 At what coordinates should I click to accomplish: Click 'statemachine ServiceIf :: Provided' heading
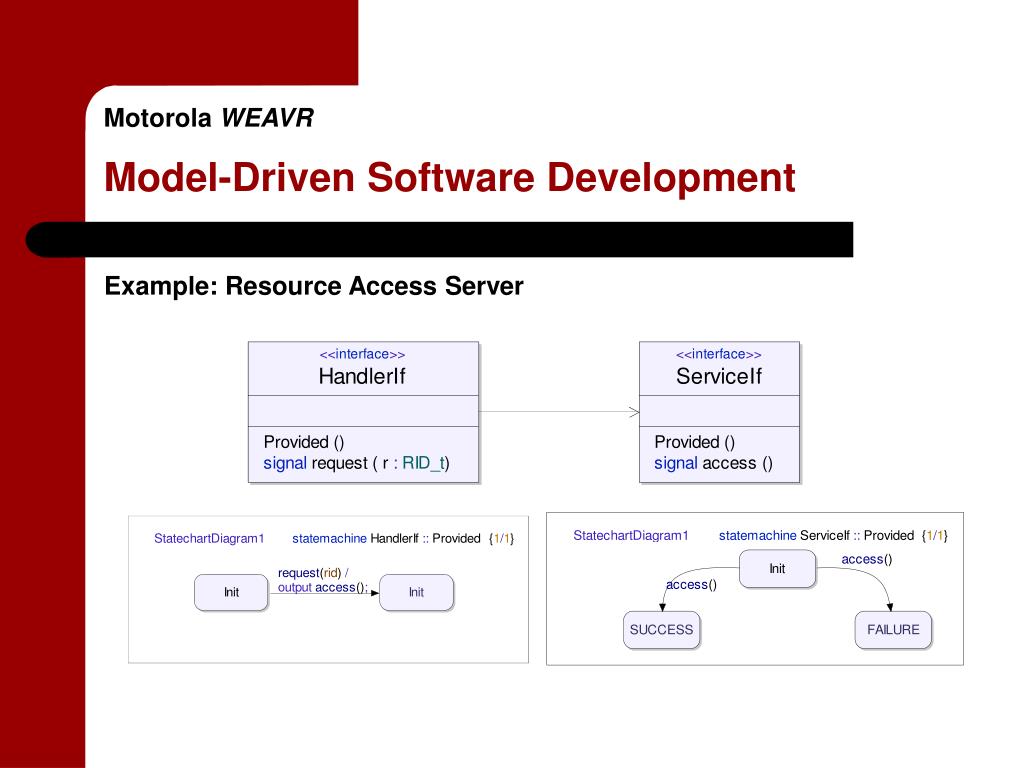tap(816, 536)
